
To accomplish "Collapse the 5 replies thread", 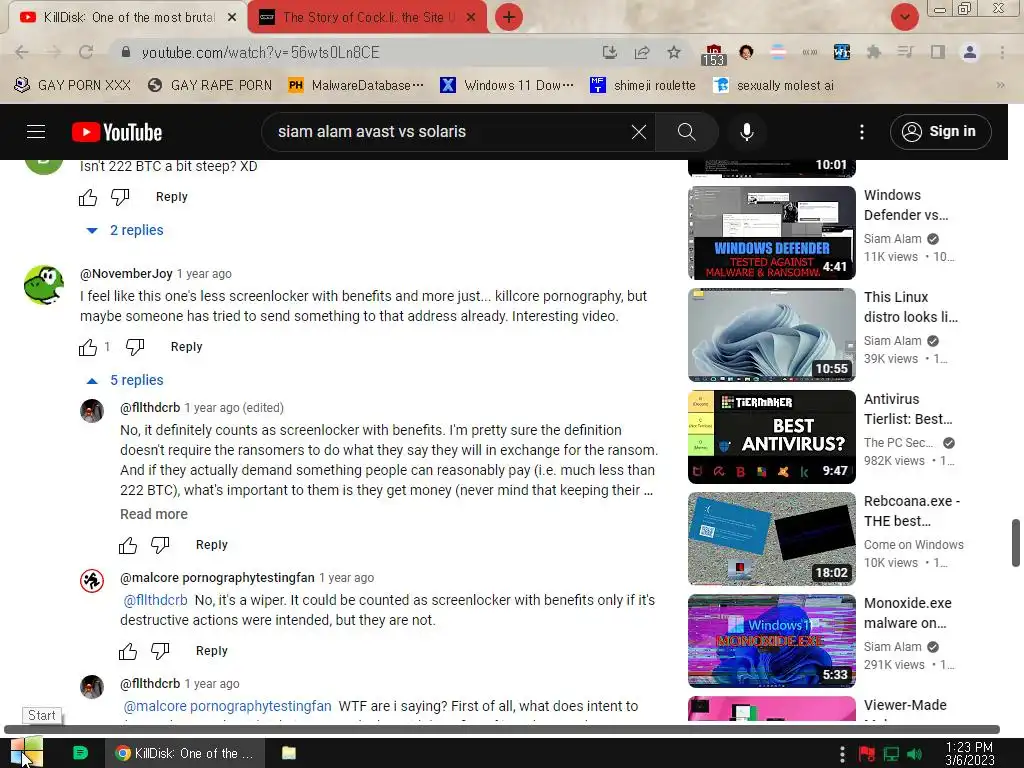I will click(125, 380).
